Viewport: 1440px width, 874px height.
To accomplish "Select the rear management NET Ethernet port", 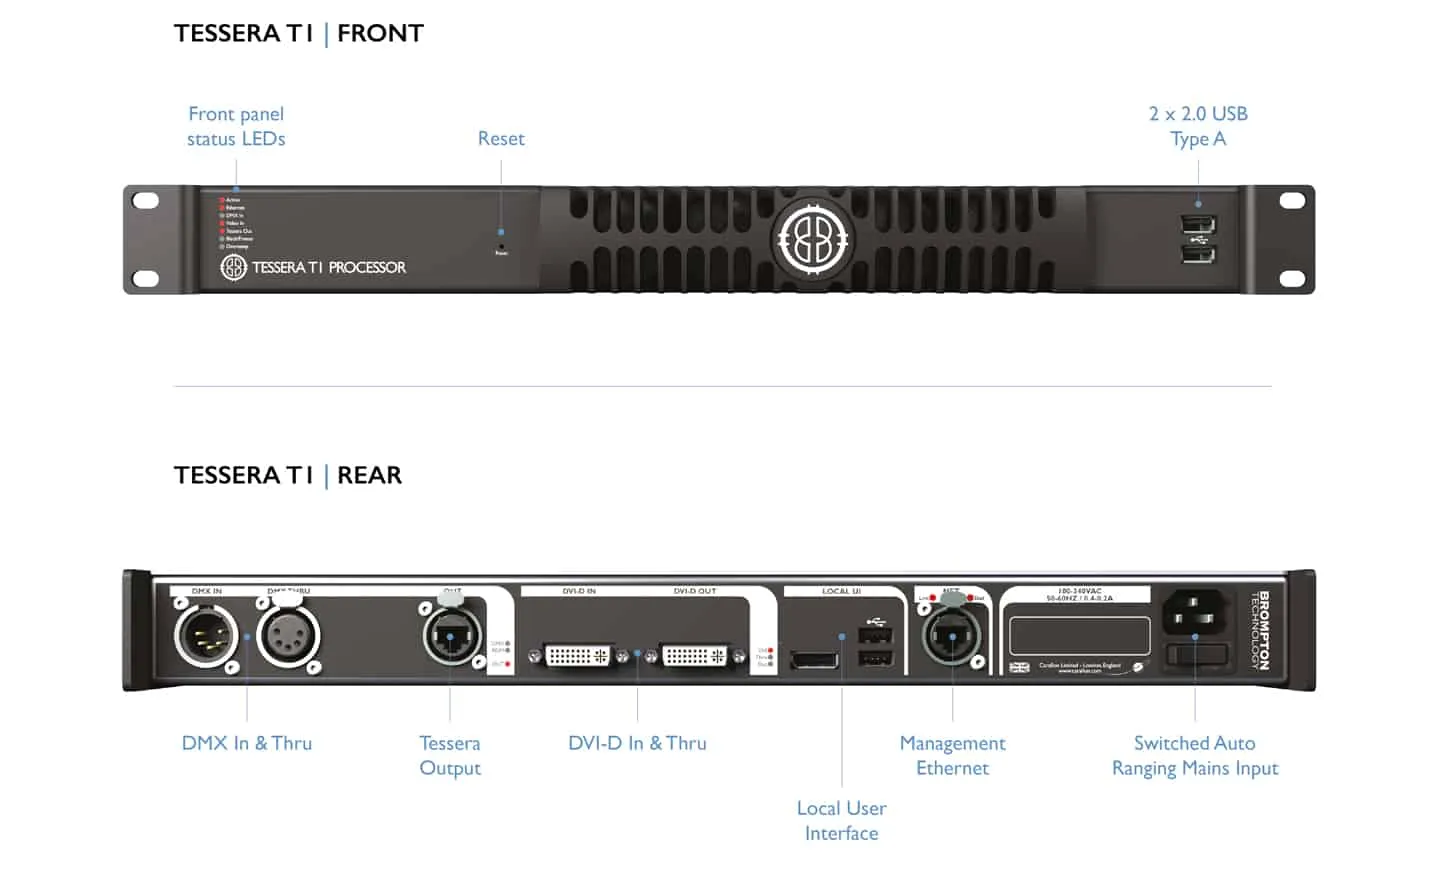I will [x=952, y=637].
